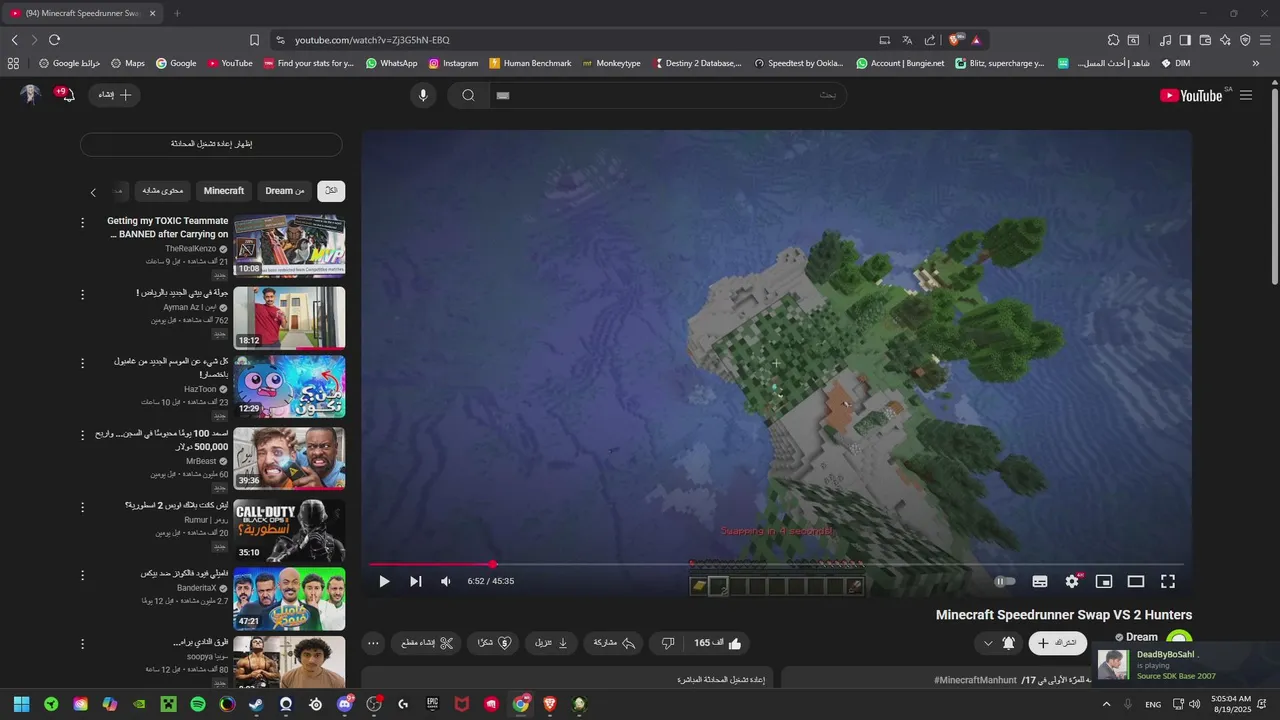
Task: Open the Create video button
Action: pyautogui.click(x=114, y=95)
